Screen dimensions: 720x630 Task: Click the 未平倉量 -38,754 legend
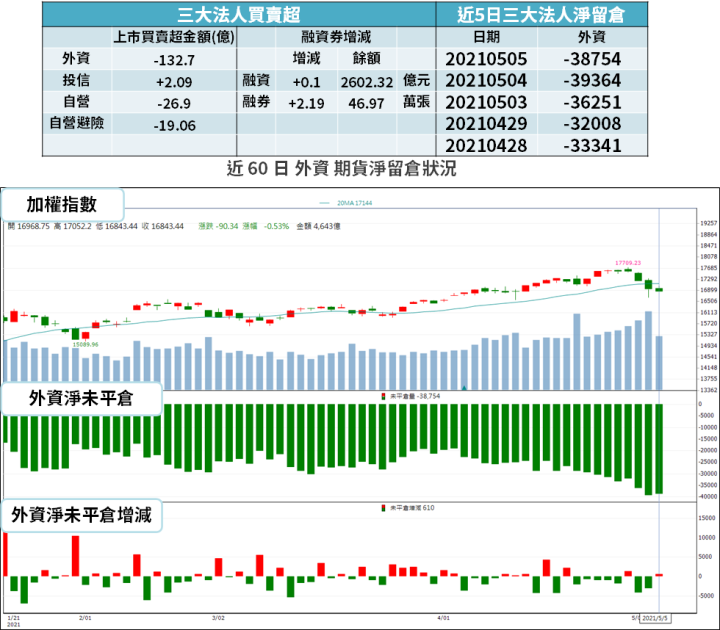click(411, 396)
